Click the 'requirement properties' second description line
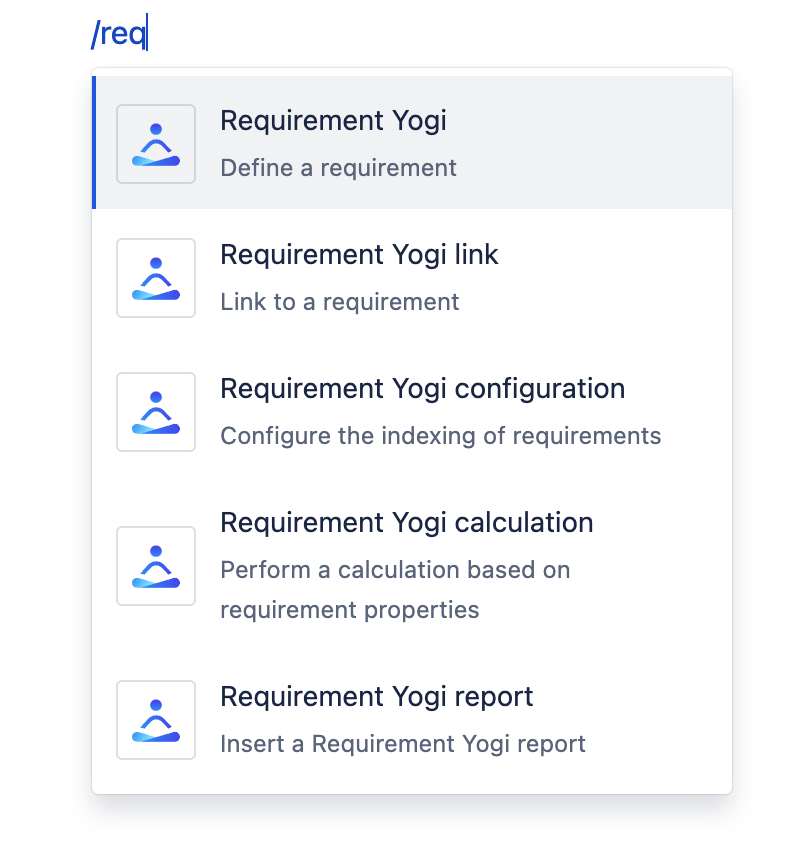Viewport: 794px width, 864px height. tap(349, 610)
